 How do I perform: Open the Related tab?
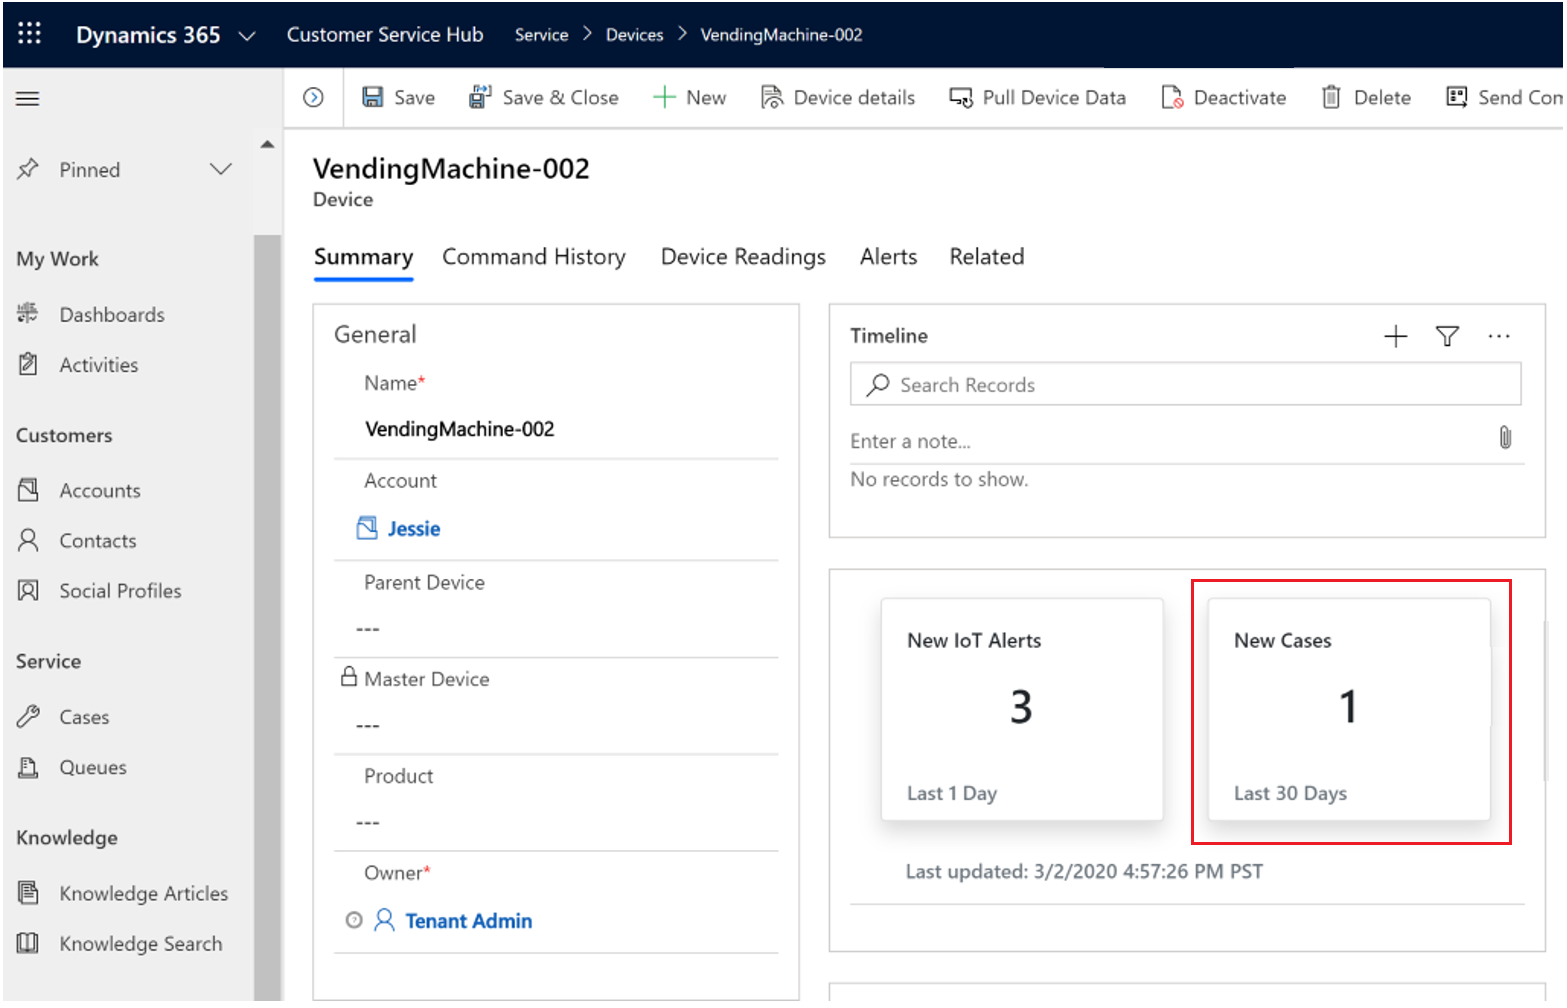click(986, 257)
